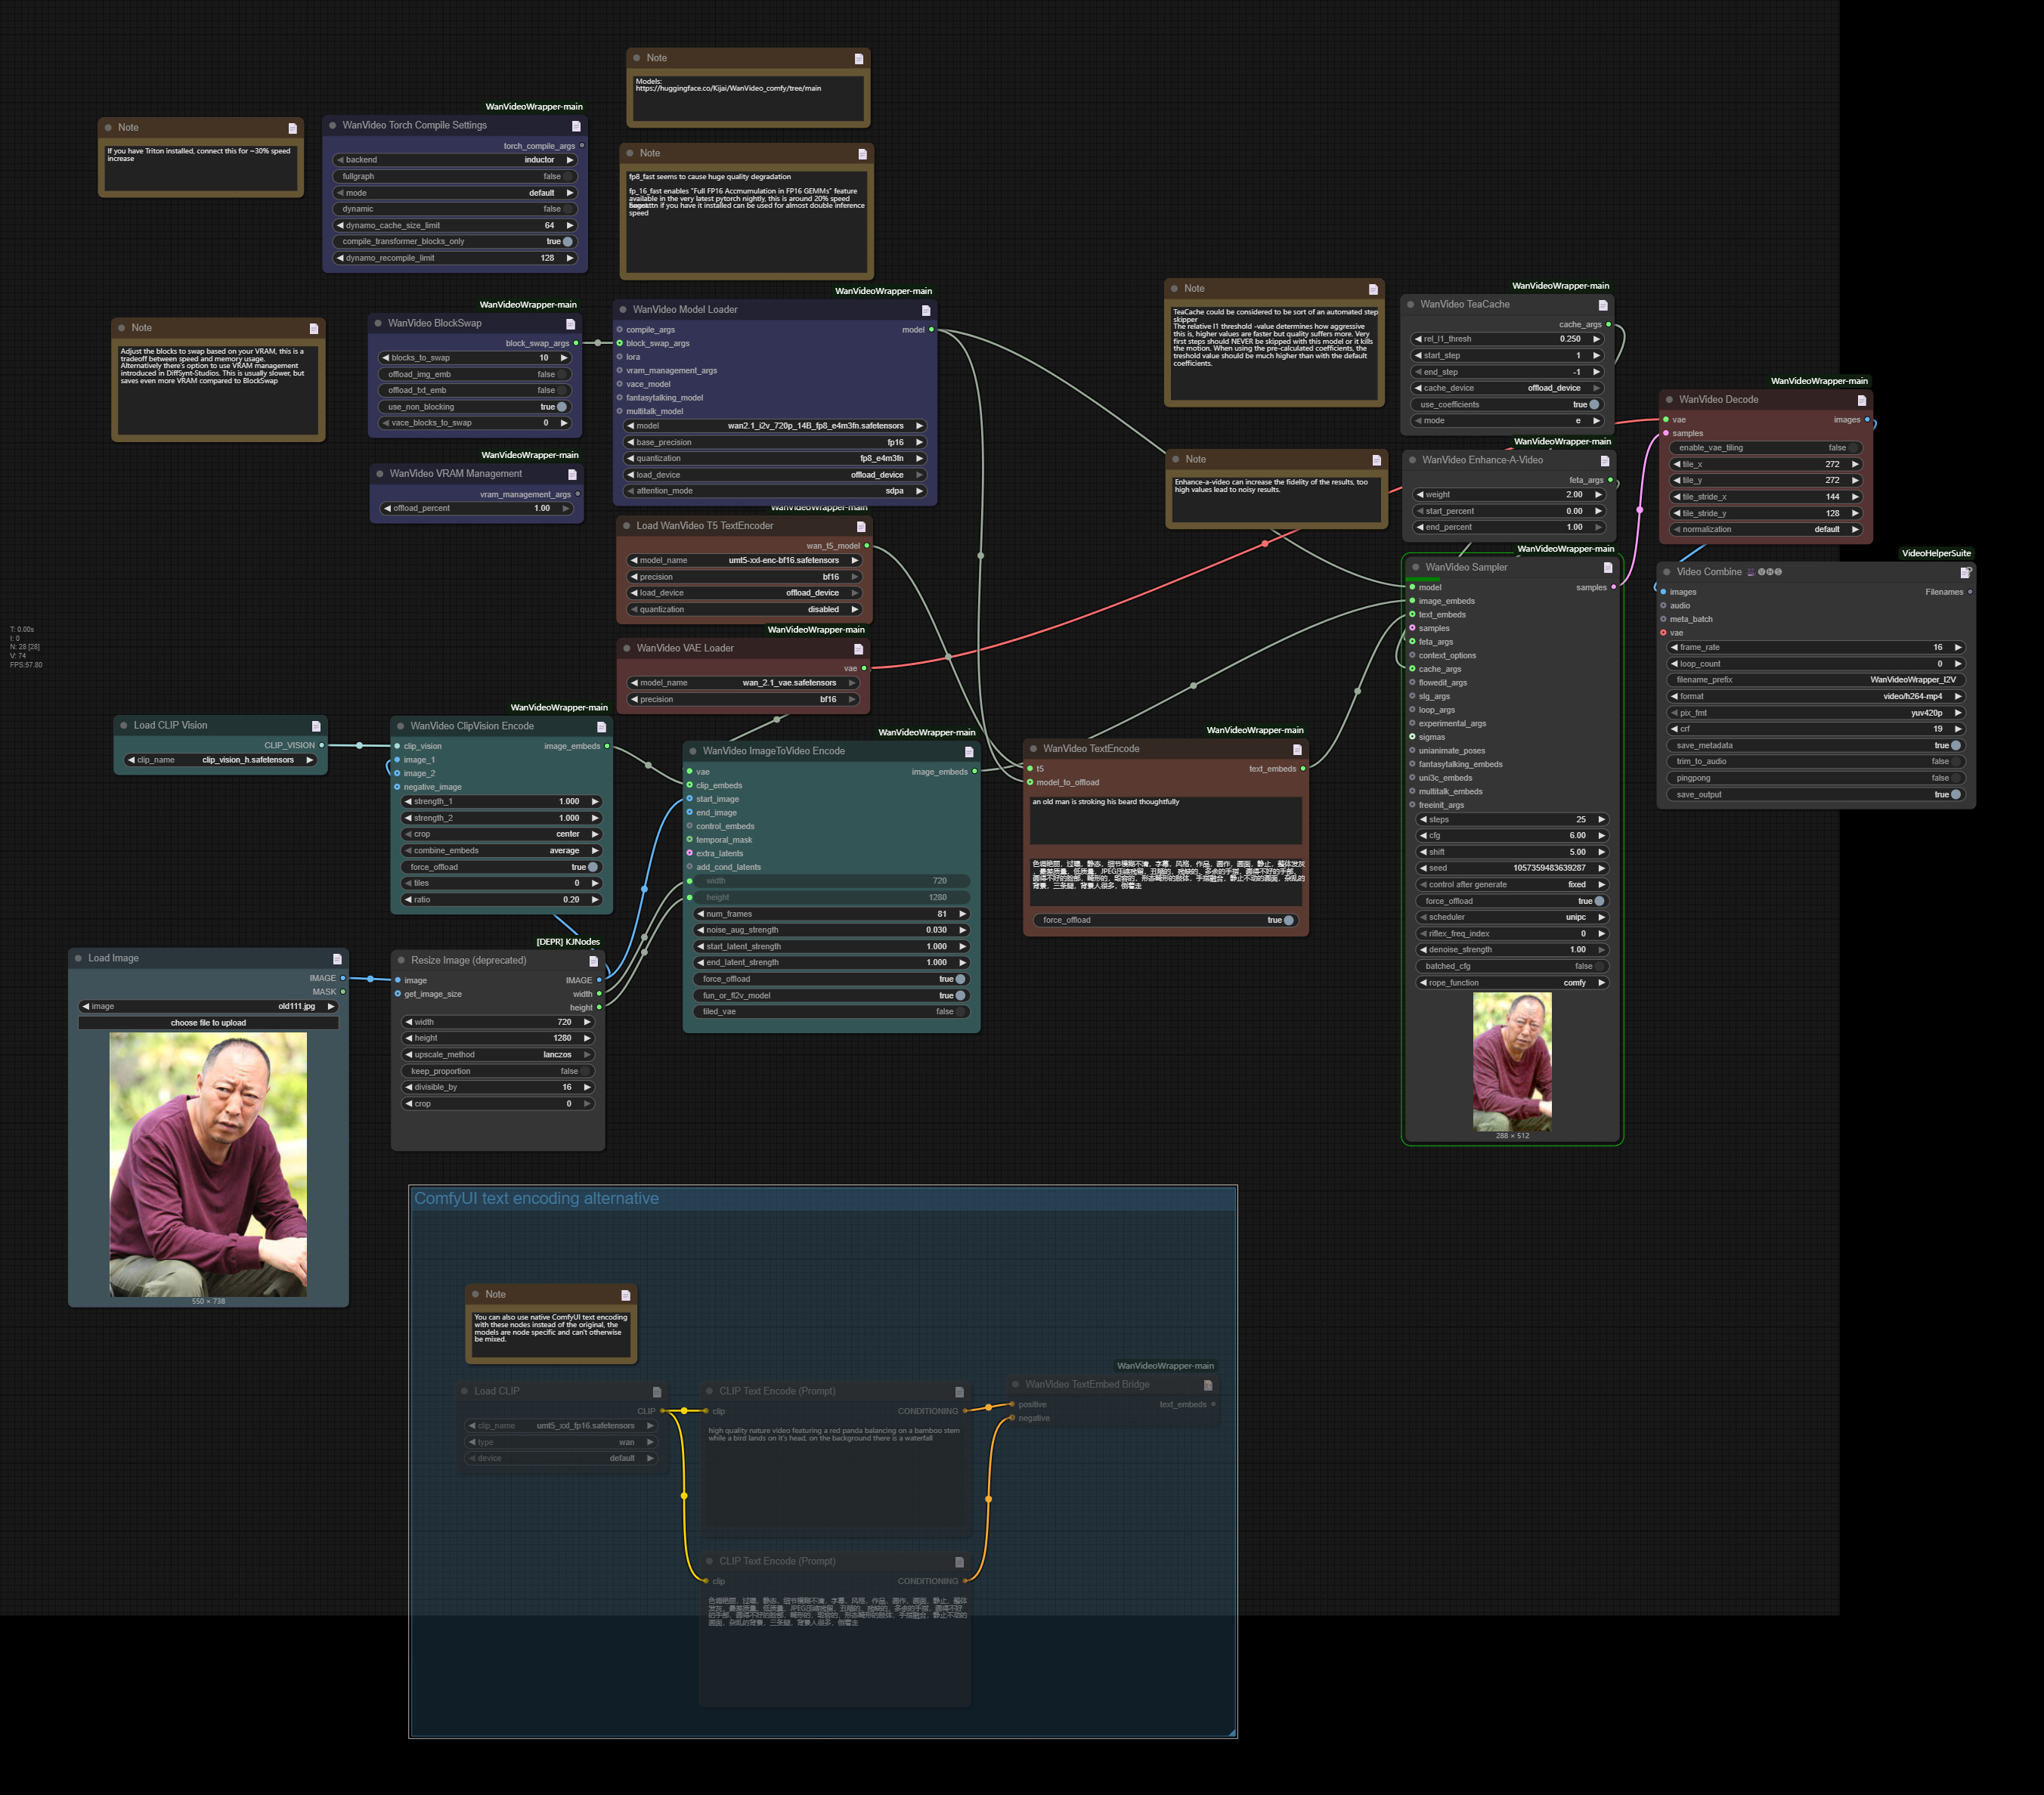Click the seed field in WanVideo Sampler

pos(1512,868)
